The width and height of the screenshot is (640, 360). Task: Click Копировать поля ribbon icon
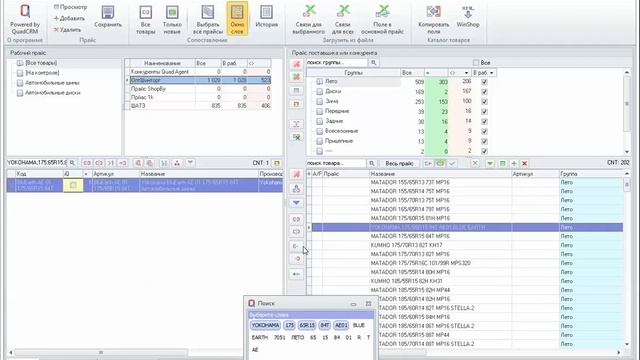[x=433, y=20]
